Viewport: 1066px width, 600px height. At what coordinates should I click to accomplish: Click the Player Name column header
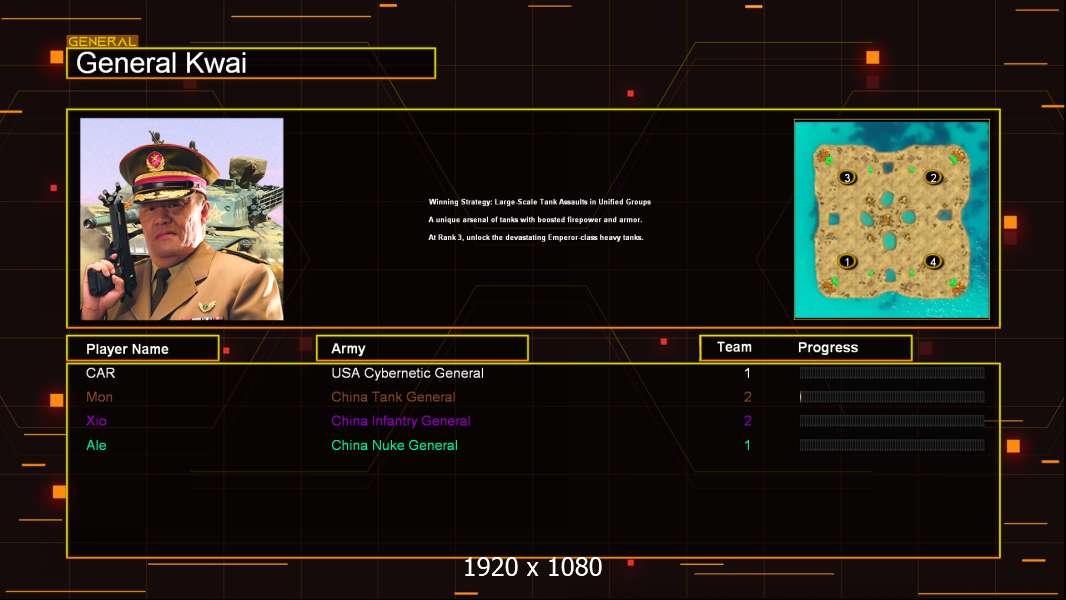(x=143, y=349)
